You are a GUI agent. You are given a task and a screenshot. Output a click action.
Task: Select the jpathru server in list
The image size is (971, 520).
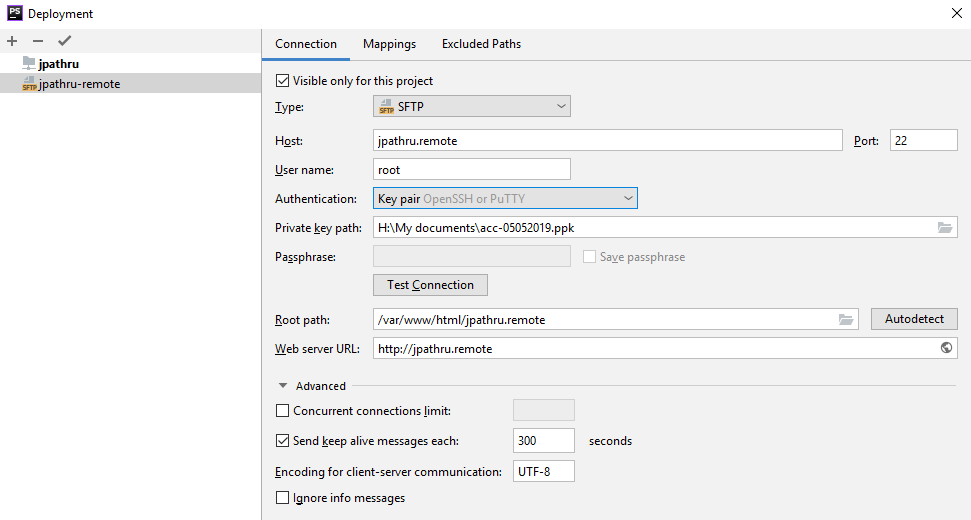pos(58,63)
